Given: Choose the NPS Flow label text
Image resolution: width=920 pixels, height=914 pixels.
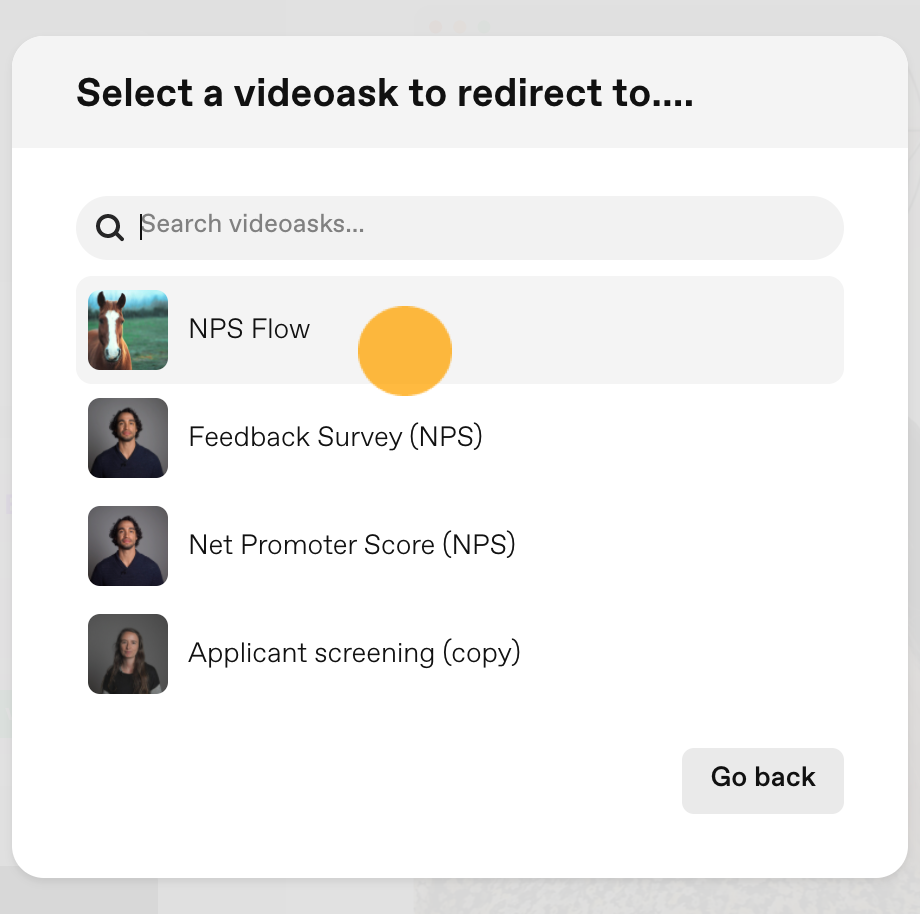Looking at the screenshot, I should pos(249,329).
